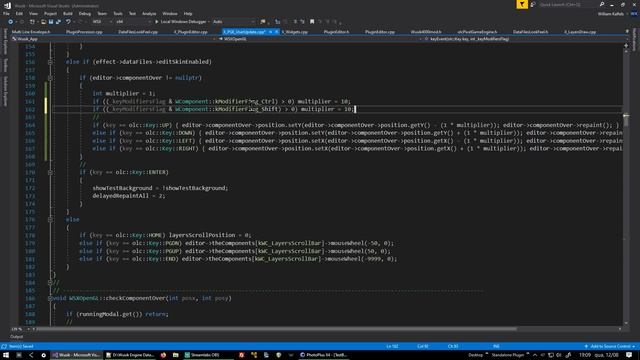
Task: Open the document tabs overflow dropdown
Action: pyautogui.click(x=627, y=31)
